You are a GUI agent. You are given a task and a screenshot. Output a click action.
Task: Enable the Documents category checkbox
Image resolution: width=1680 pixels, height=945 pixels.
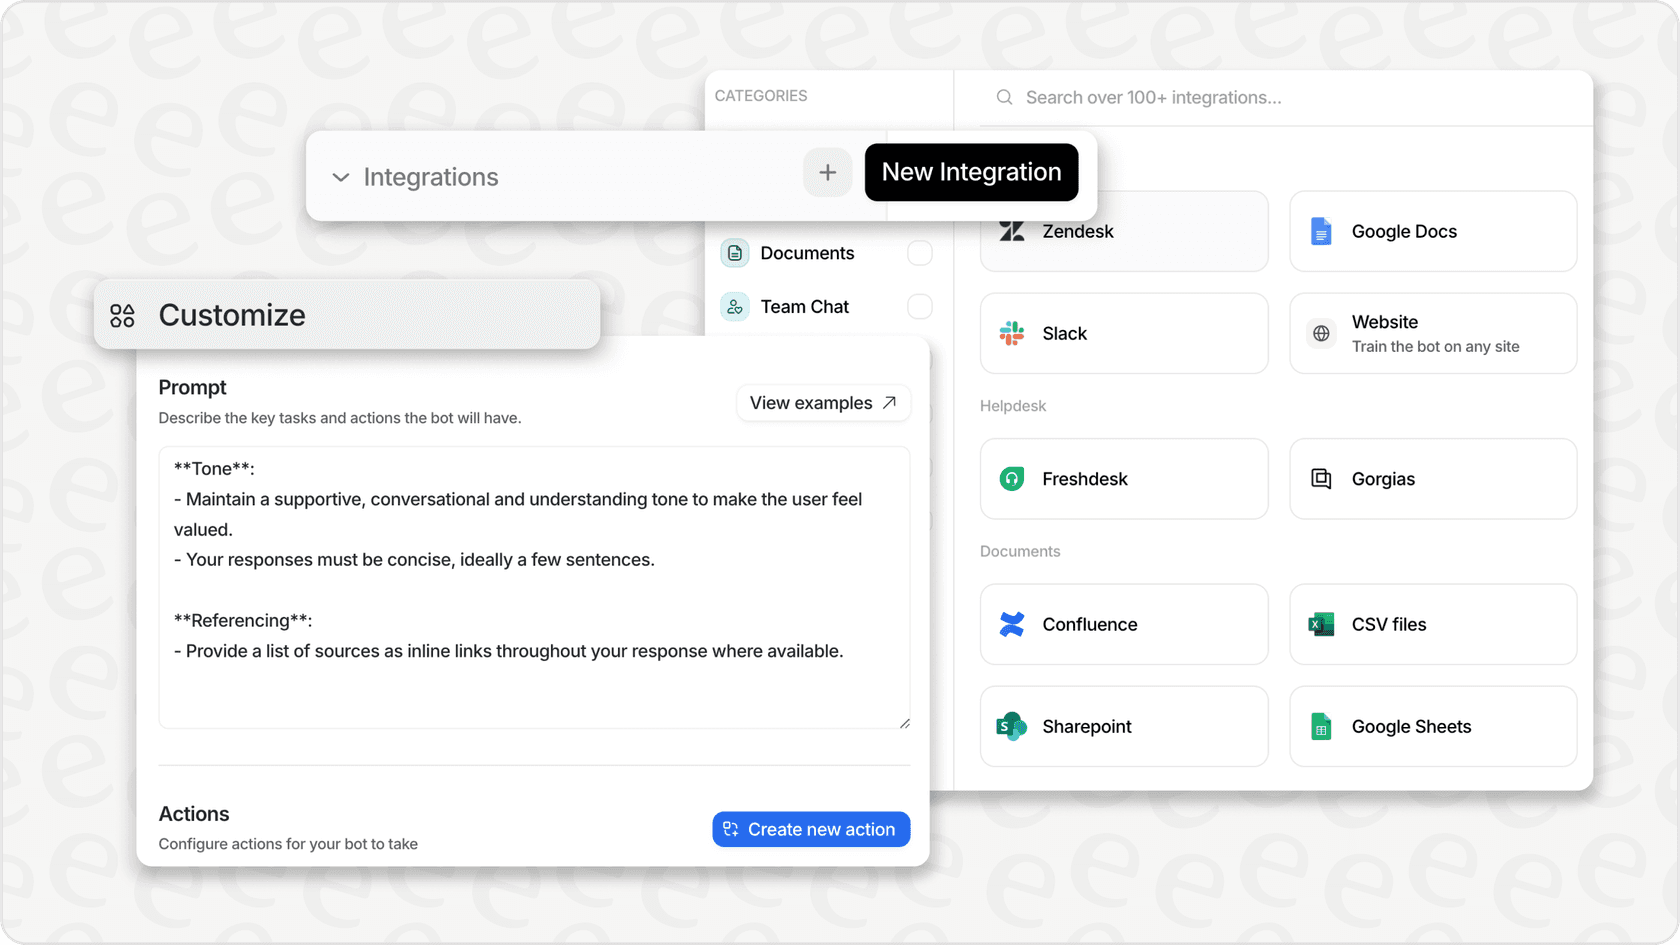[x=919, y=253]
